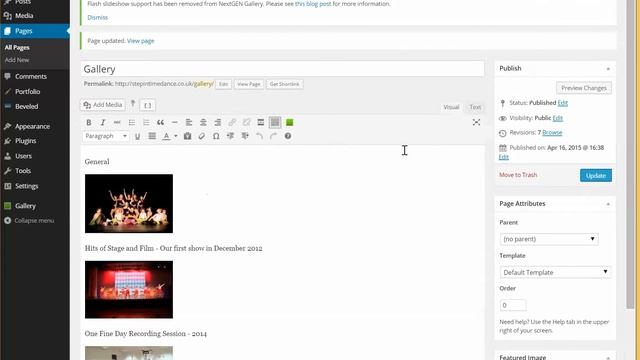Apply strikethrough formatting
This screenshot has height=360, width=640.
[x=117, y=122]
